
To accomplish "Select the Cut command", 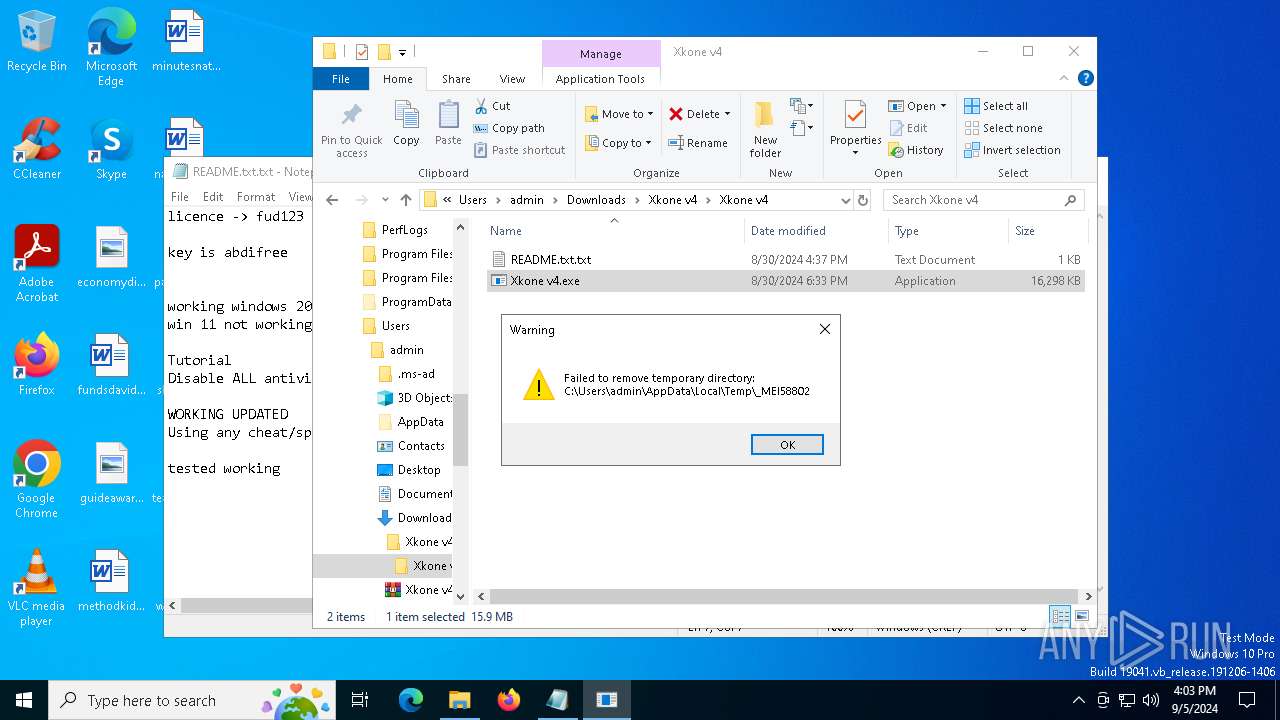I will (x=493, y=106).
